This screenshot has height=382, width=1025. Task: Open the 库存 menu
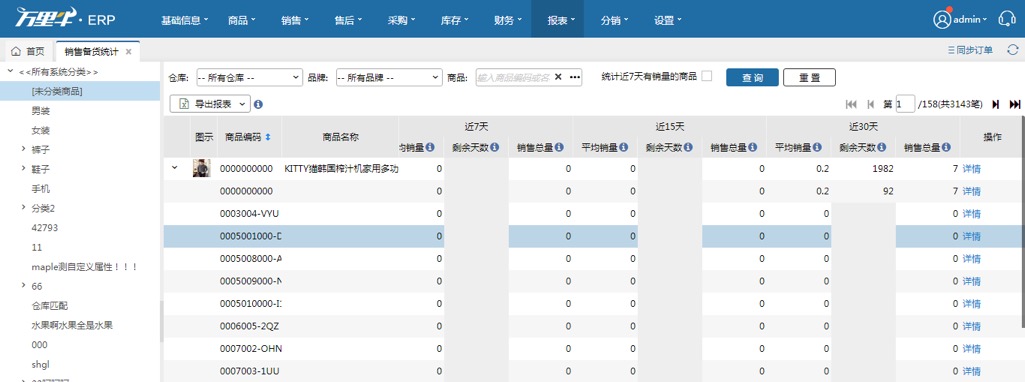coord(455,20)
